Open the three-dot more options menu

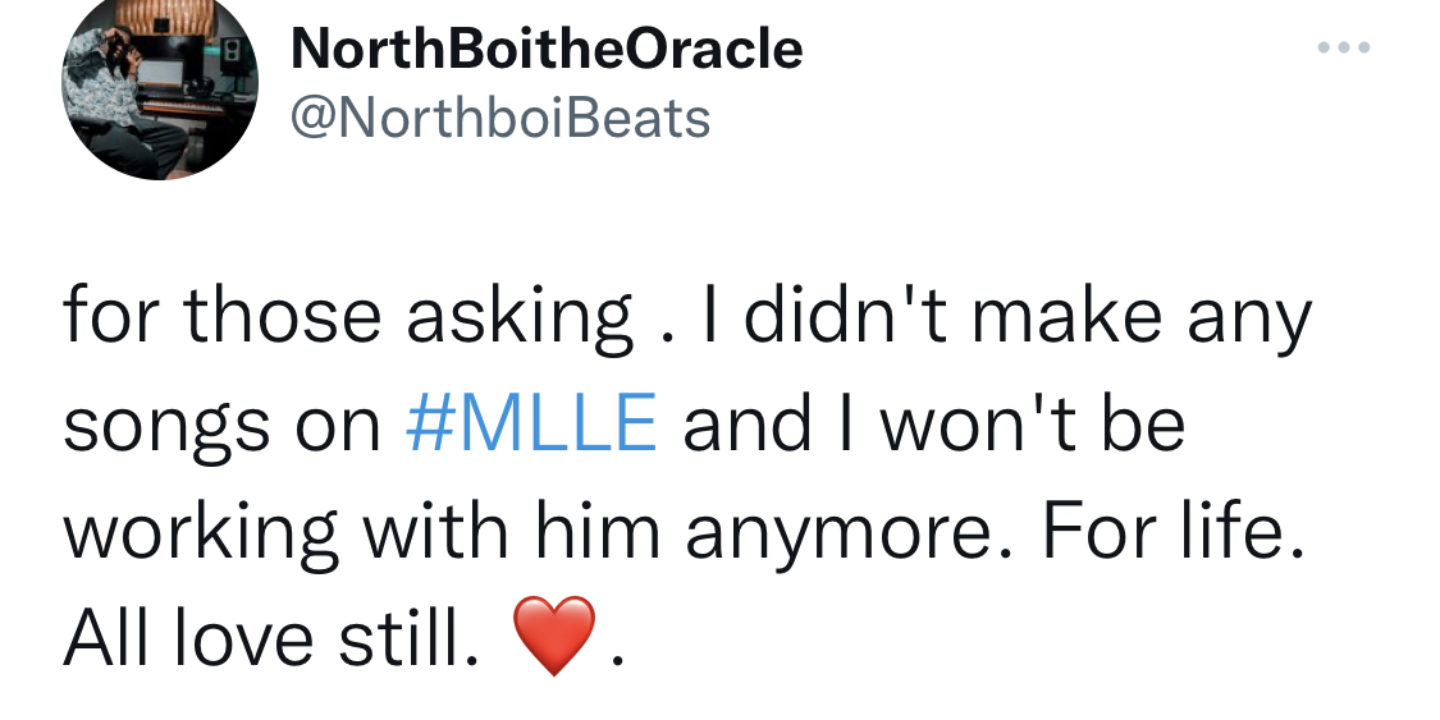click(x=1343, y=48)
